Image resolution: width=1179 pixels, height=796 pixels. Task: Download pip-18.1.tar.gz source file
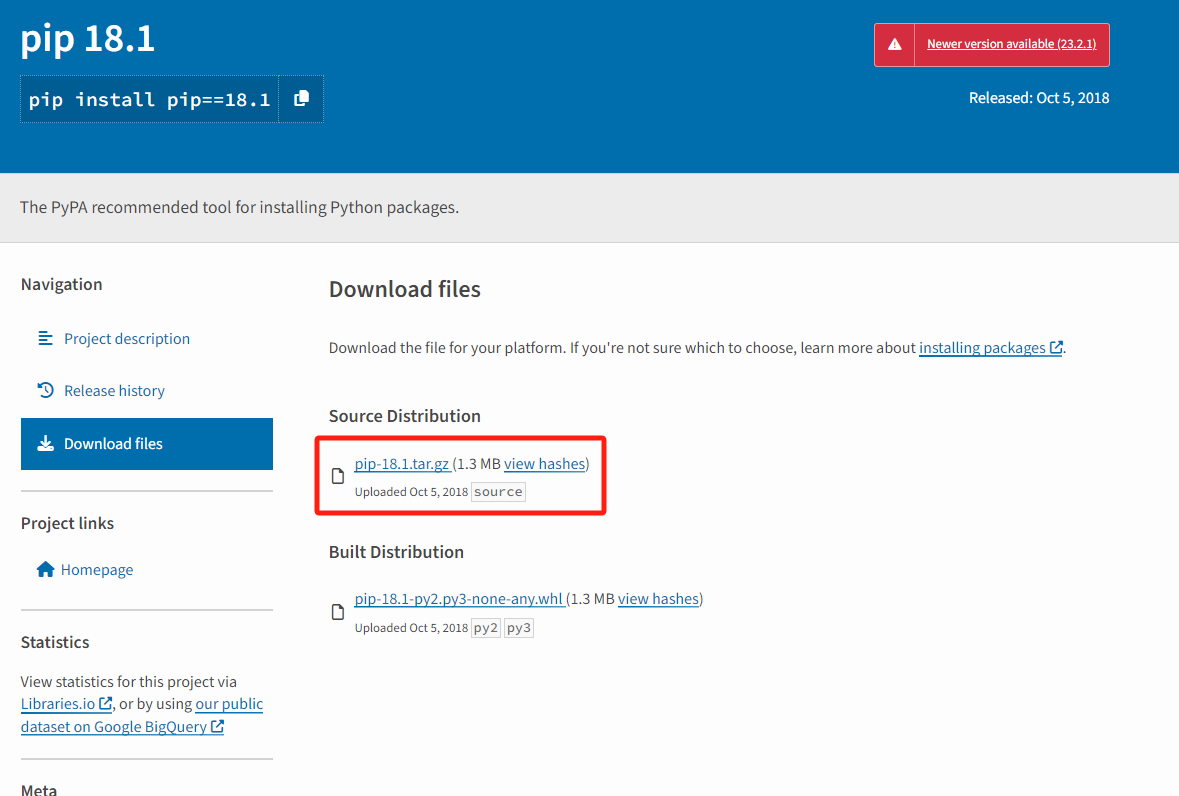pyautogui.click(x=402, y=464)
